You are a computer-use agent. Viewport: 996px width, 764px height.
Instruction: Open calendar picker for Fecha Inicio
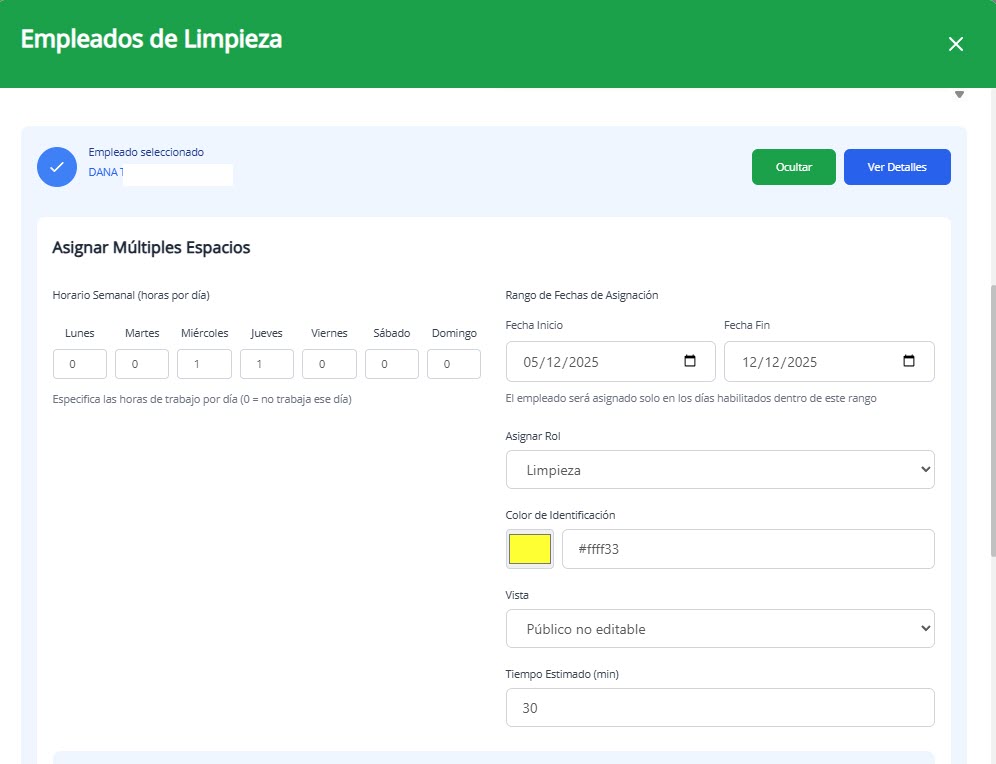[x=690, y=362]
